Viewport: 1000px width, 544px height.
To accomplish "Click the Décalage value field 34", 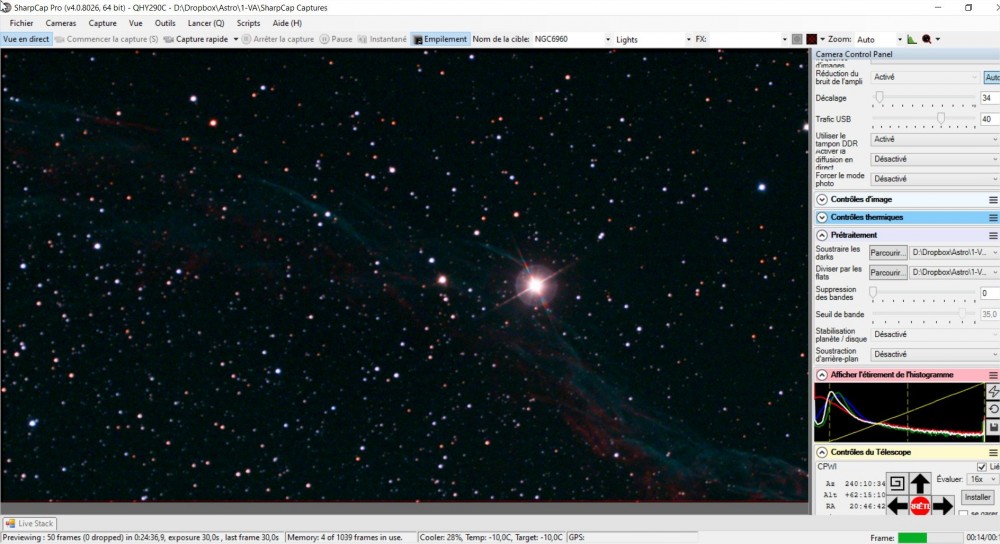I will coord(990,98).
